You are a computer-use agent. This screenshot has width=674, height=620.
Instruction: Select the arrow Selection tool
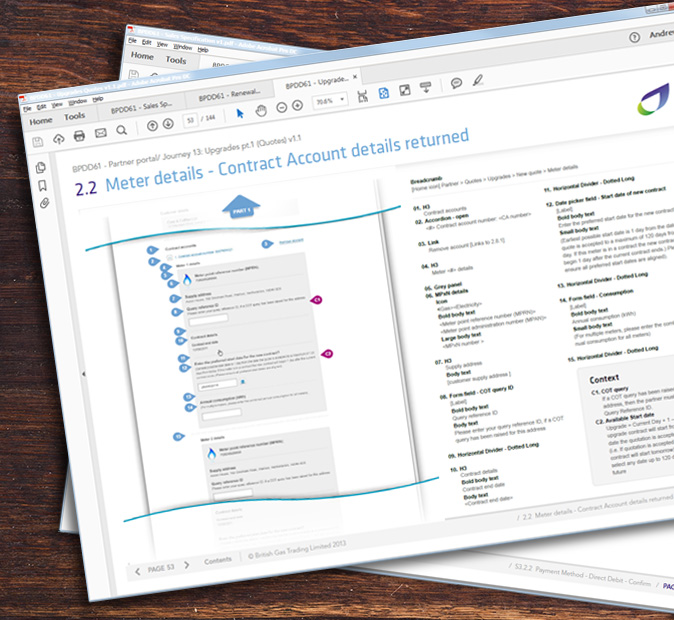(240, 112)
